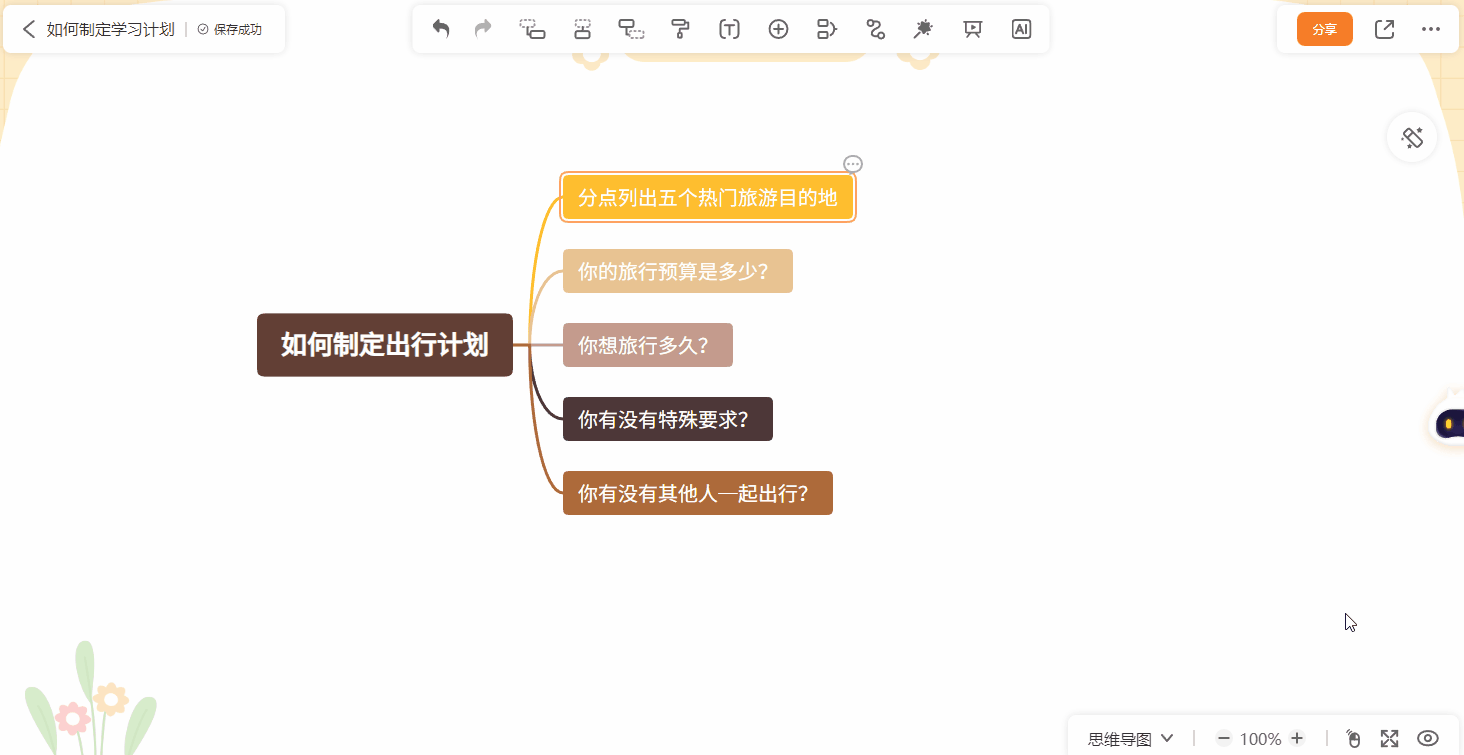Image resolution: width=1464 pixels, height=755 pixels.
Task: Select the 如何制定出行计划 central node
Action: point(385,345)
